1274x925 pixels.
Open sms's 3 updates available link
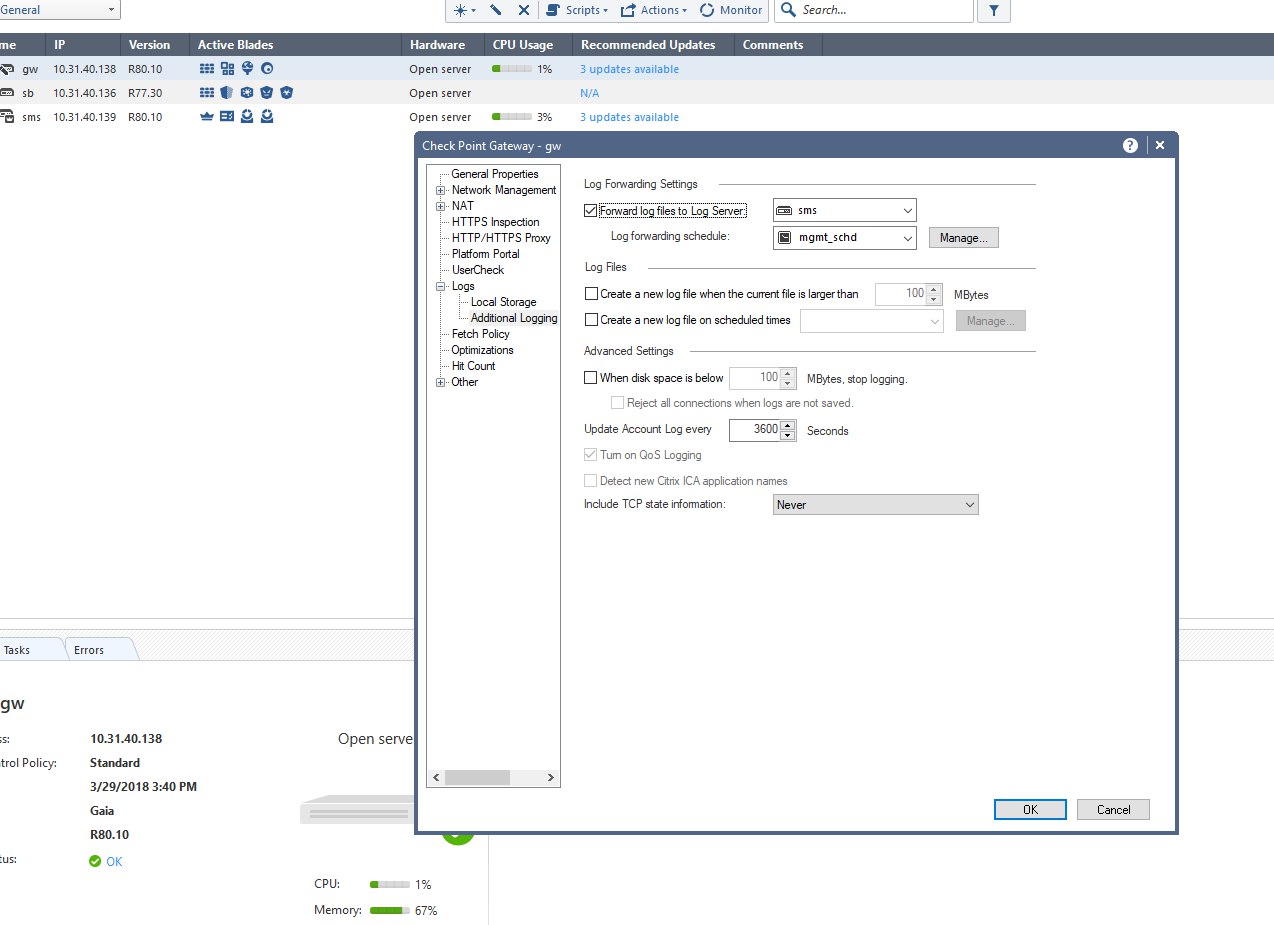[x=629, y=117]
